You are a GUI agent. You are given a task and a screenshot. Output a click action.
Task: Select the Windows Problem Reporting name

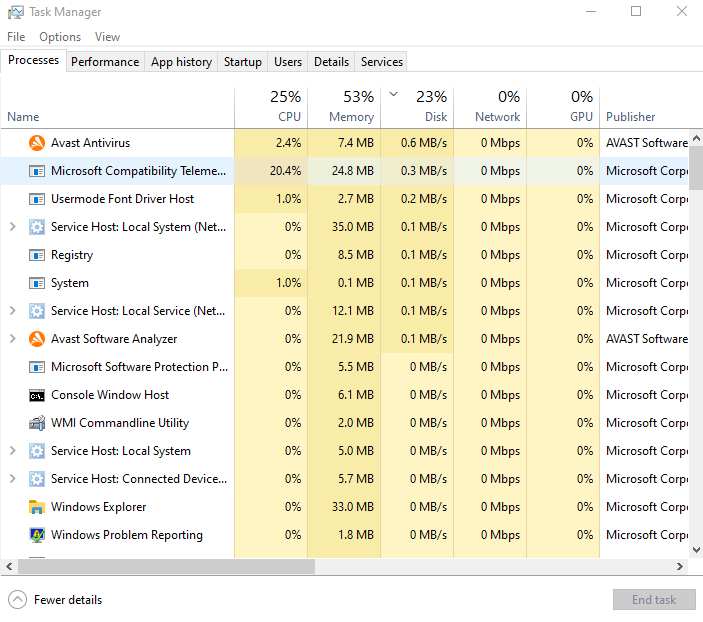coord(127,535)
